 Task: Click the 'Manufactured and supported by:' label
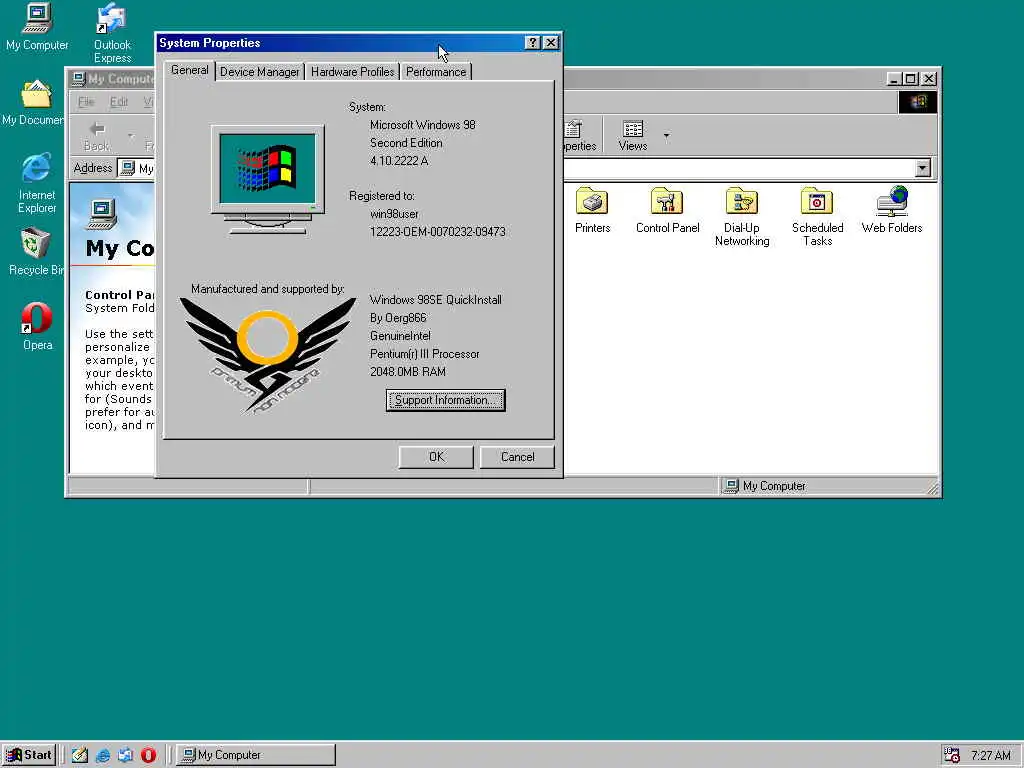[x=267, y=289]
